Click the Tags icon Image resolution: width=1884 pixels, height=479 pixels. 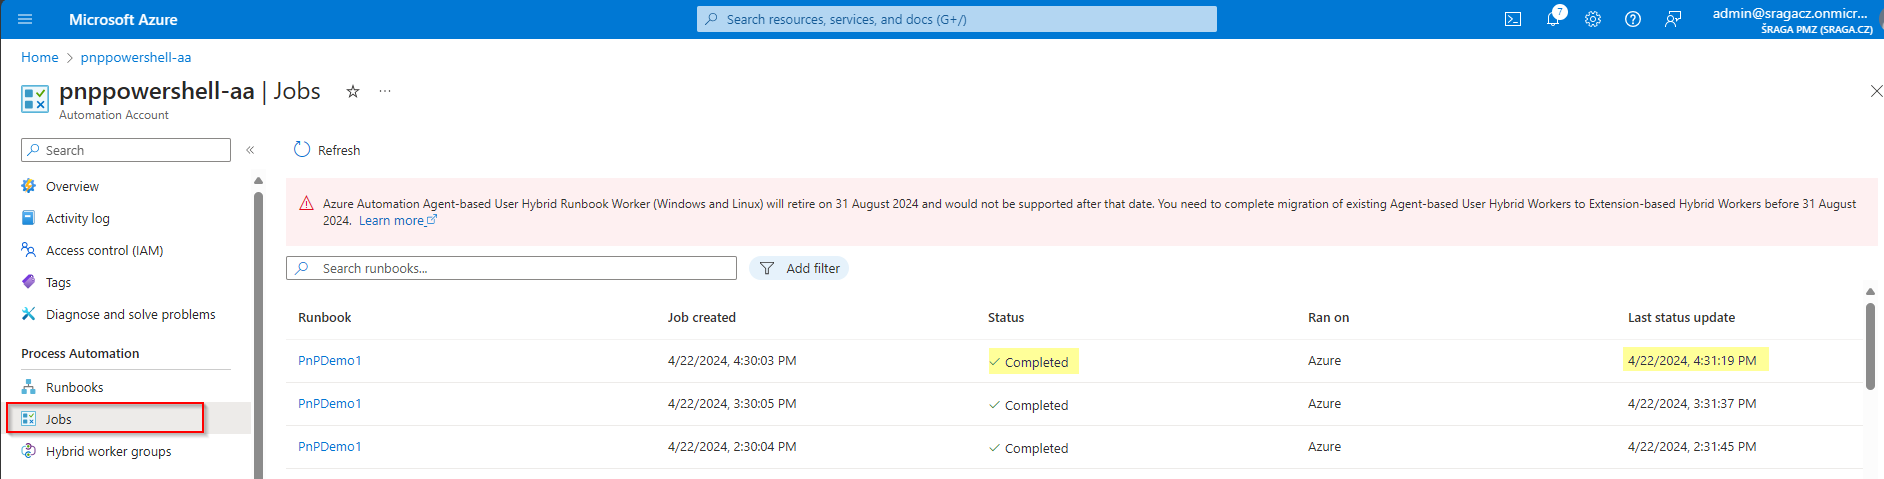[x=29, y=282]
